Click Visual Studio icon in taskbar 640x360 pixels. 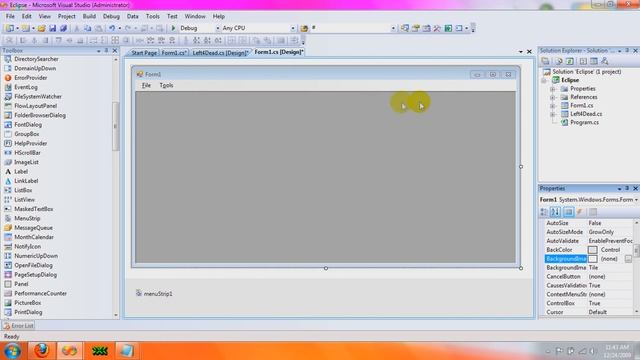[69, 351]
